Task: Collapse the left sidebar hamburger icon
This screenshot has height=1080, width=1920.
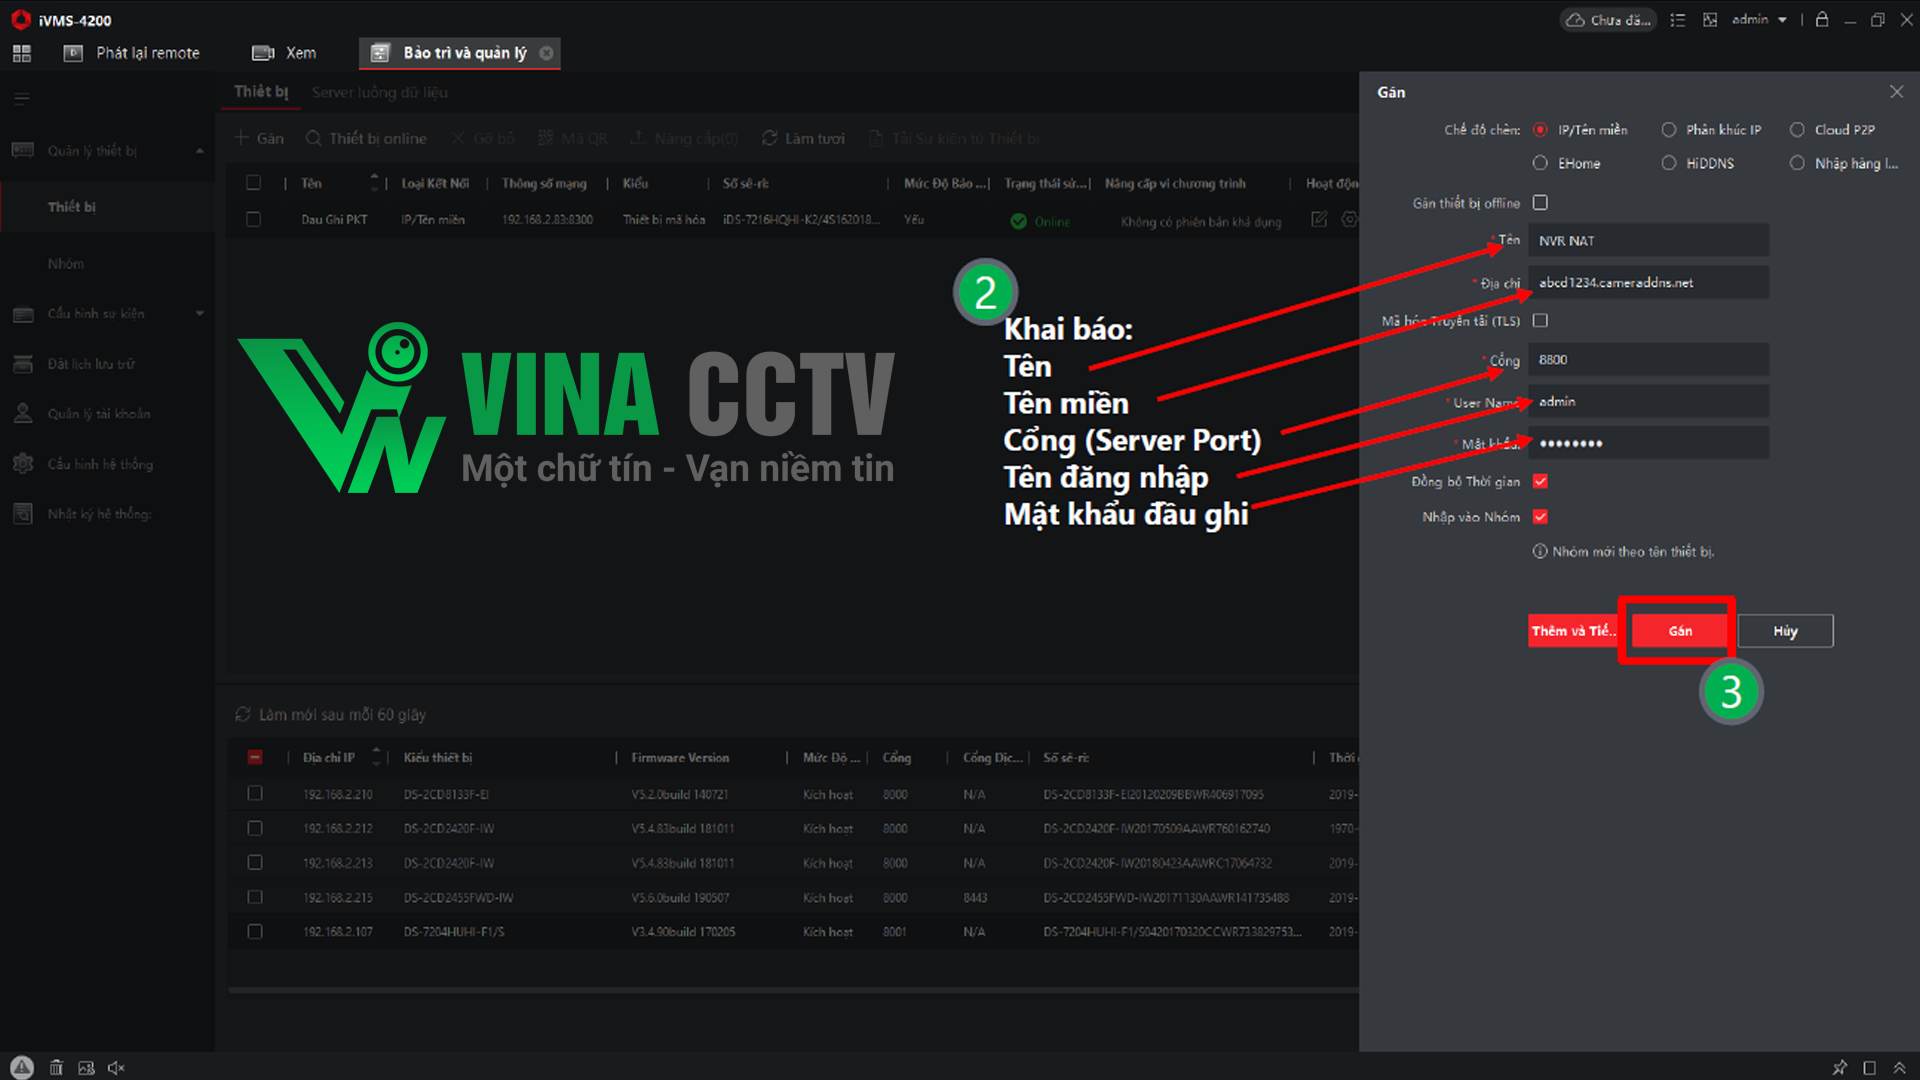Action: [x=22, y=98]
